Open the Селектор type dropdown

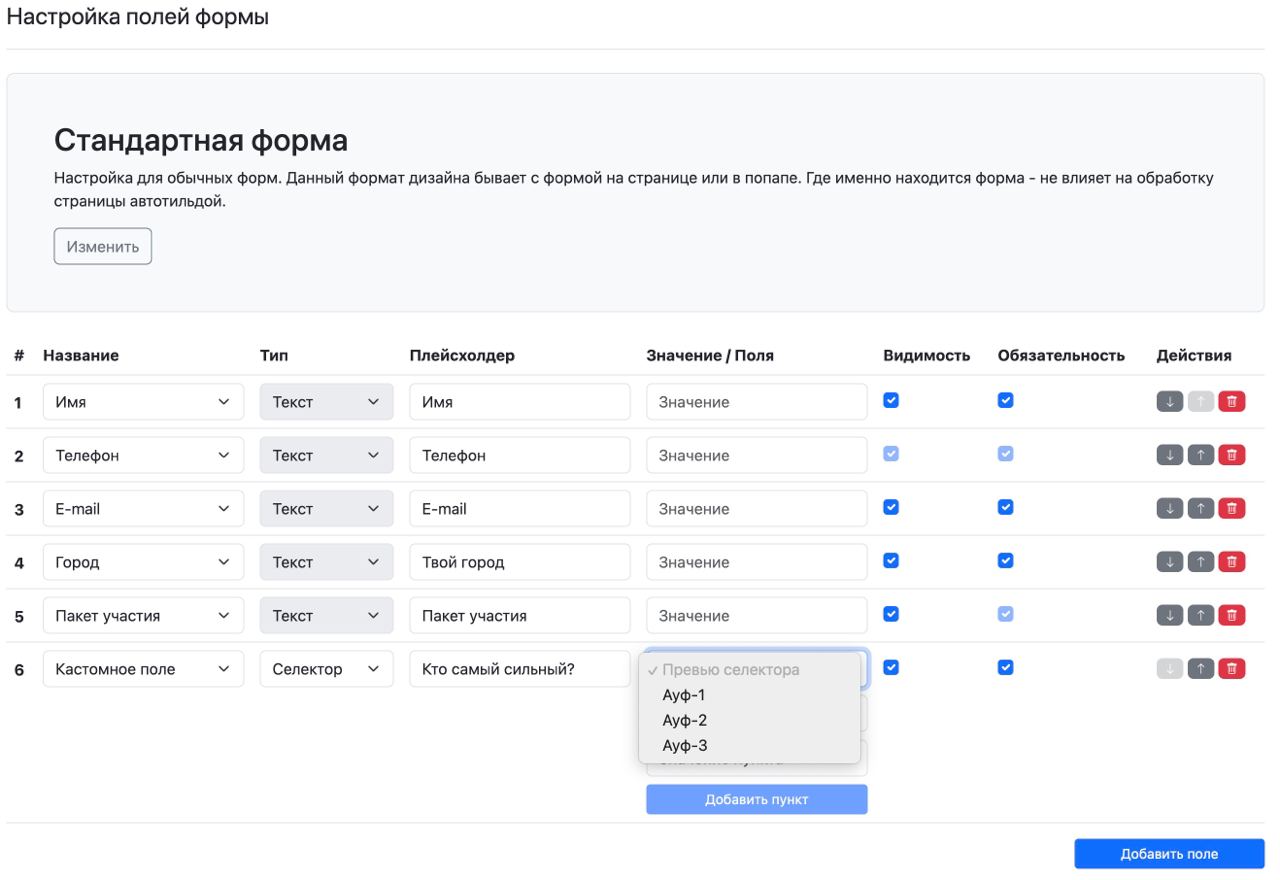coord(326,669)
